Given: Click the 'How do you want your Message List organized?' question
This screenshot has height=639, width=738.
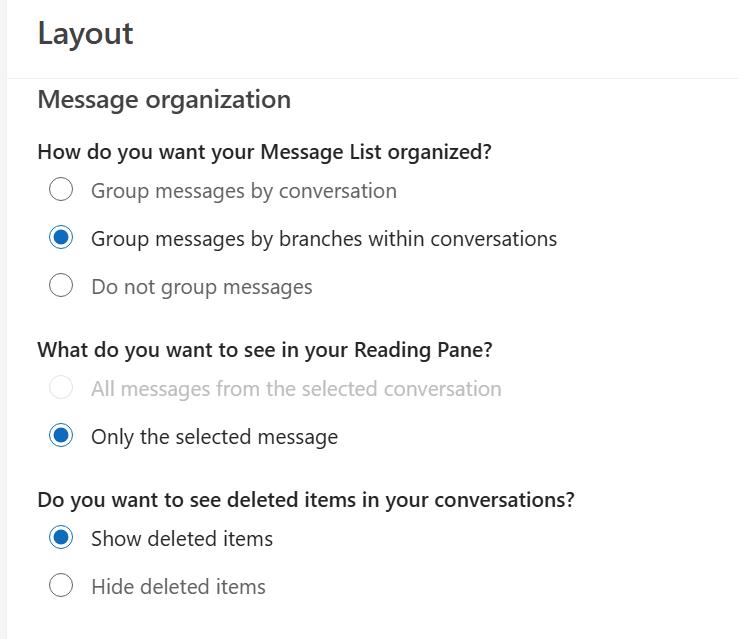Looking at the screenshot, I should point(264,152).
